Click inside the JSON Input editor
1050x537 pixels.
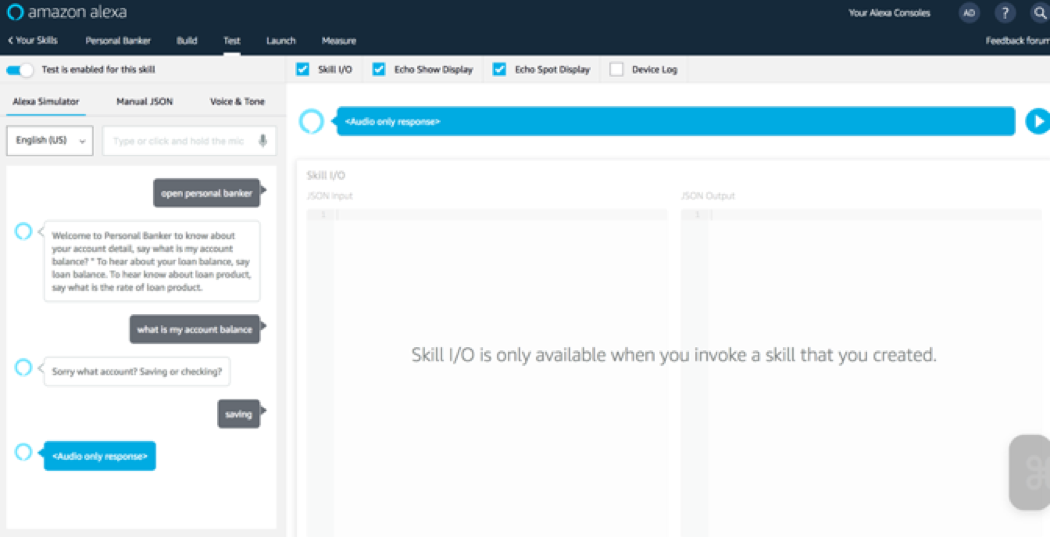(x=487, y=372)
